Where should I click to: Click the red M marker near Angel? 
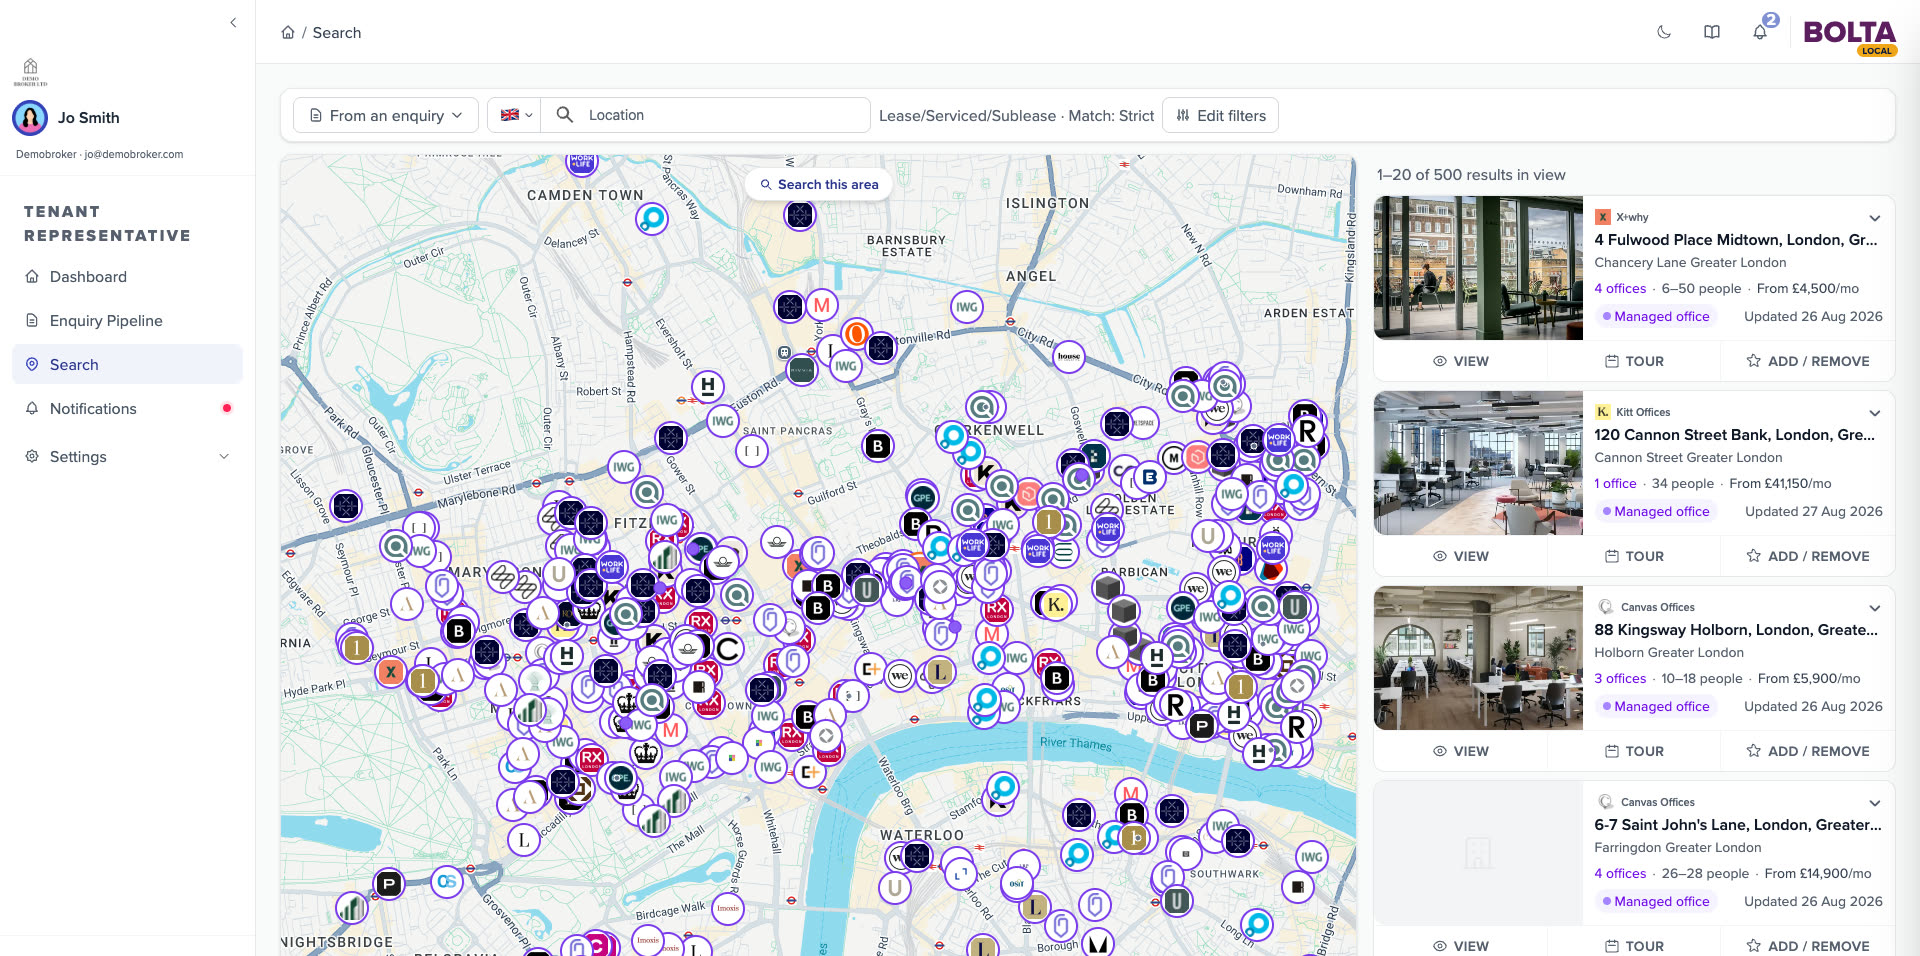pos(822,305)
